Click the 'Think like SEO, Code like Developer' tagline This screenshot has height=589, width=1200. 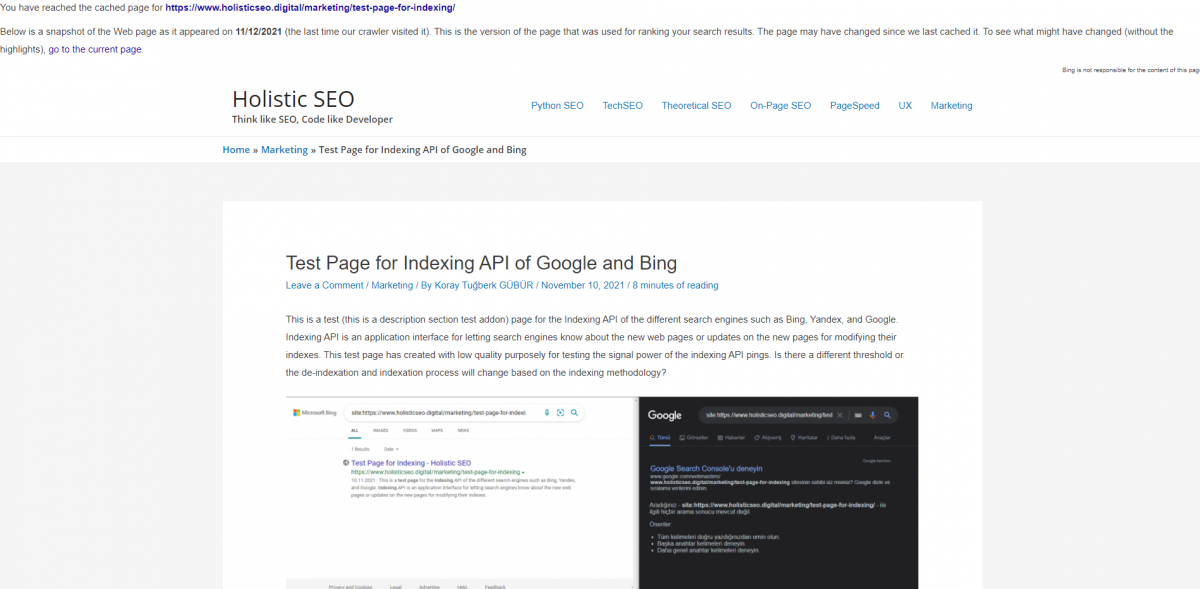point(312,119)
